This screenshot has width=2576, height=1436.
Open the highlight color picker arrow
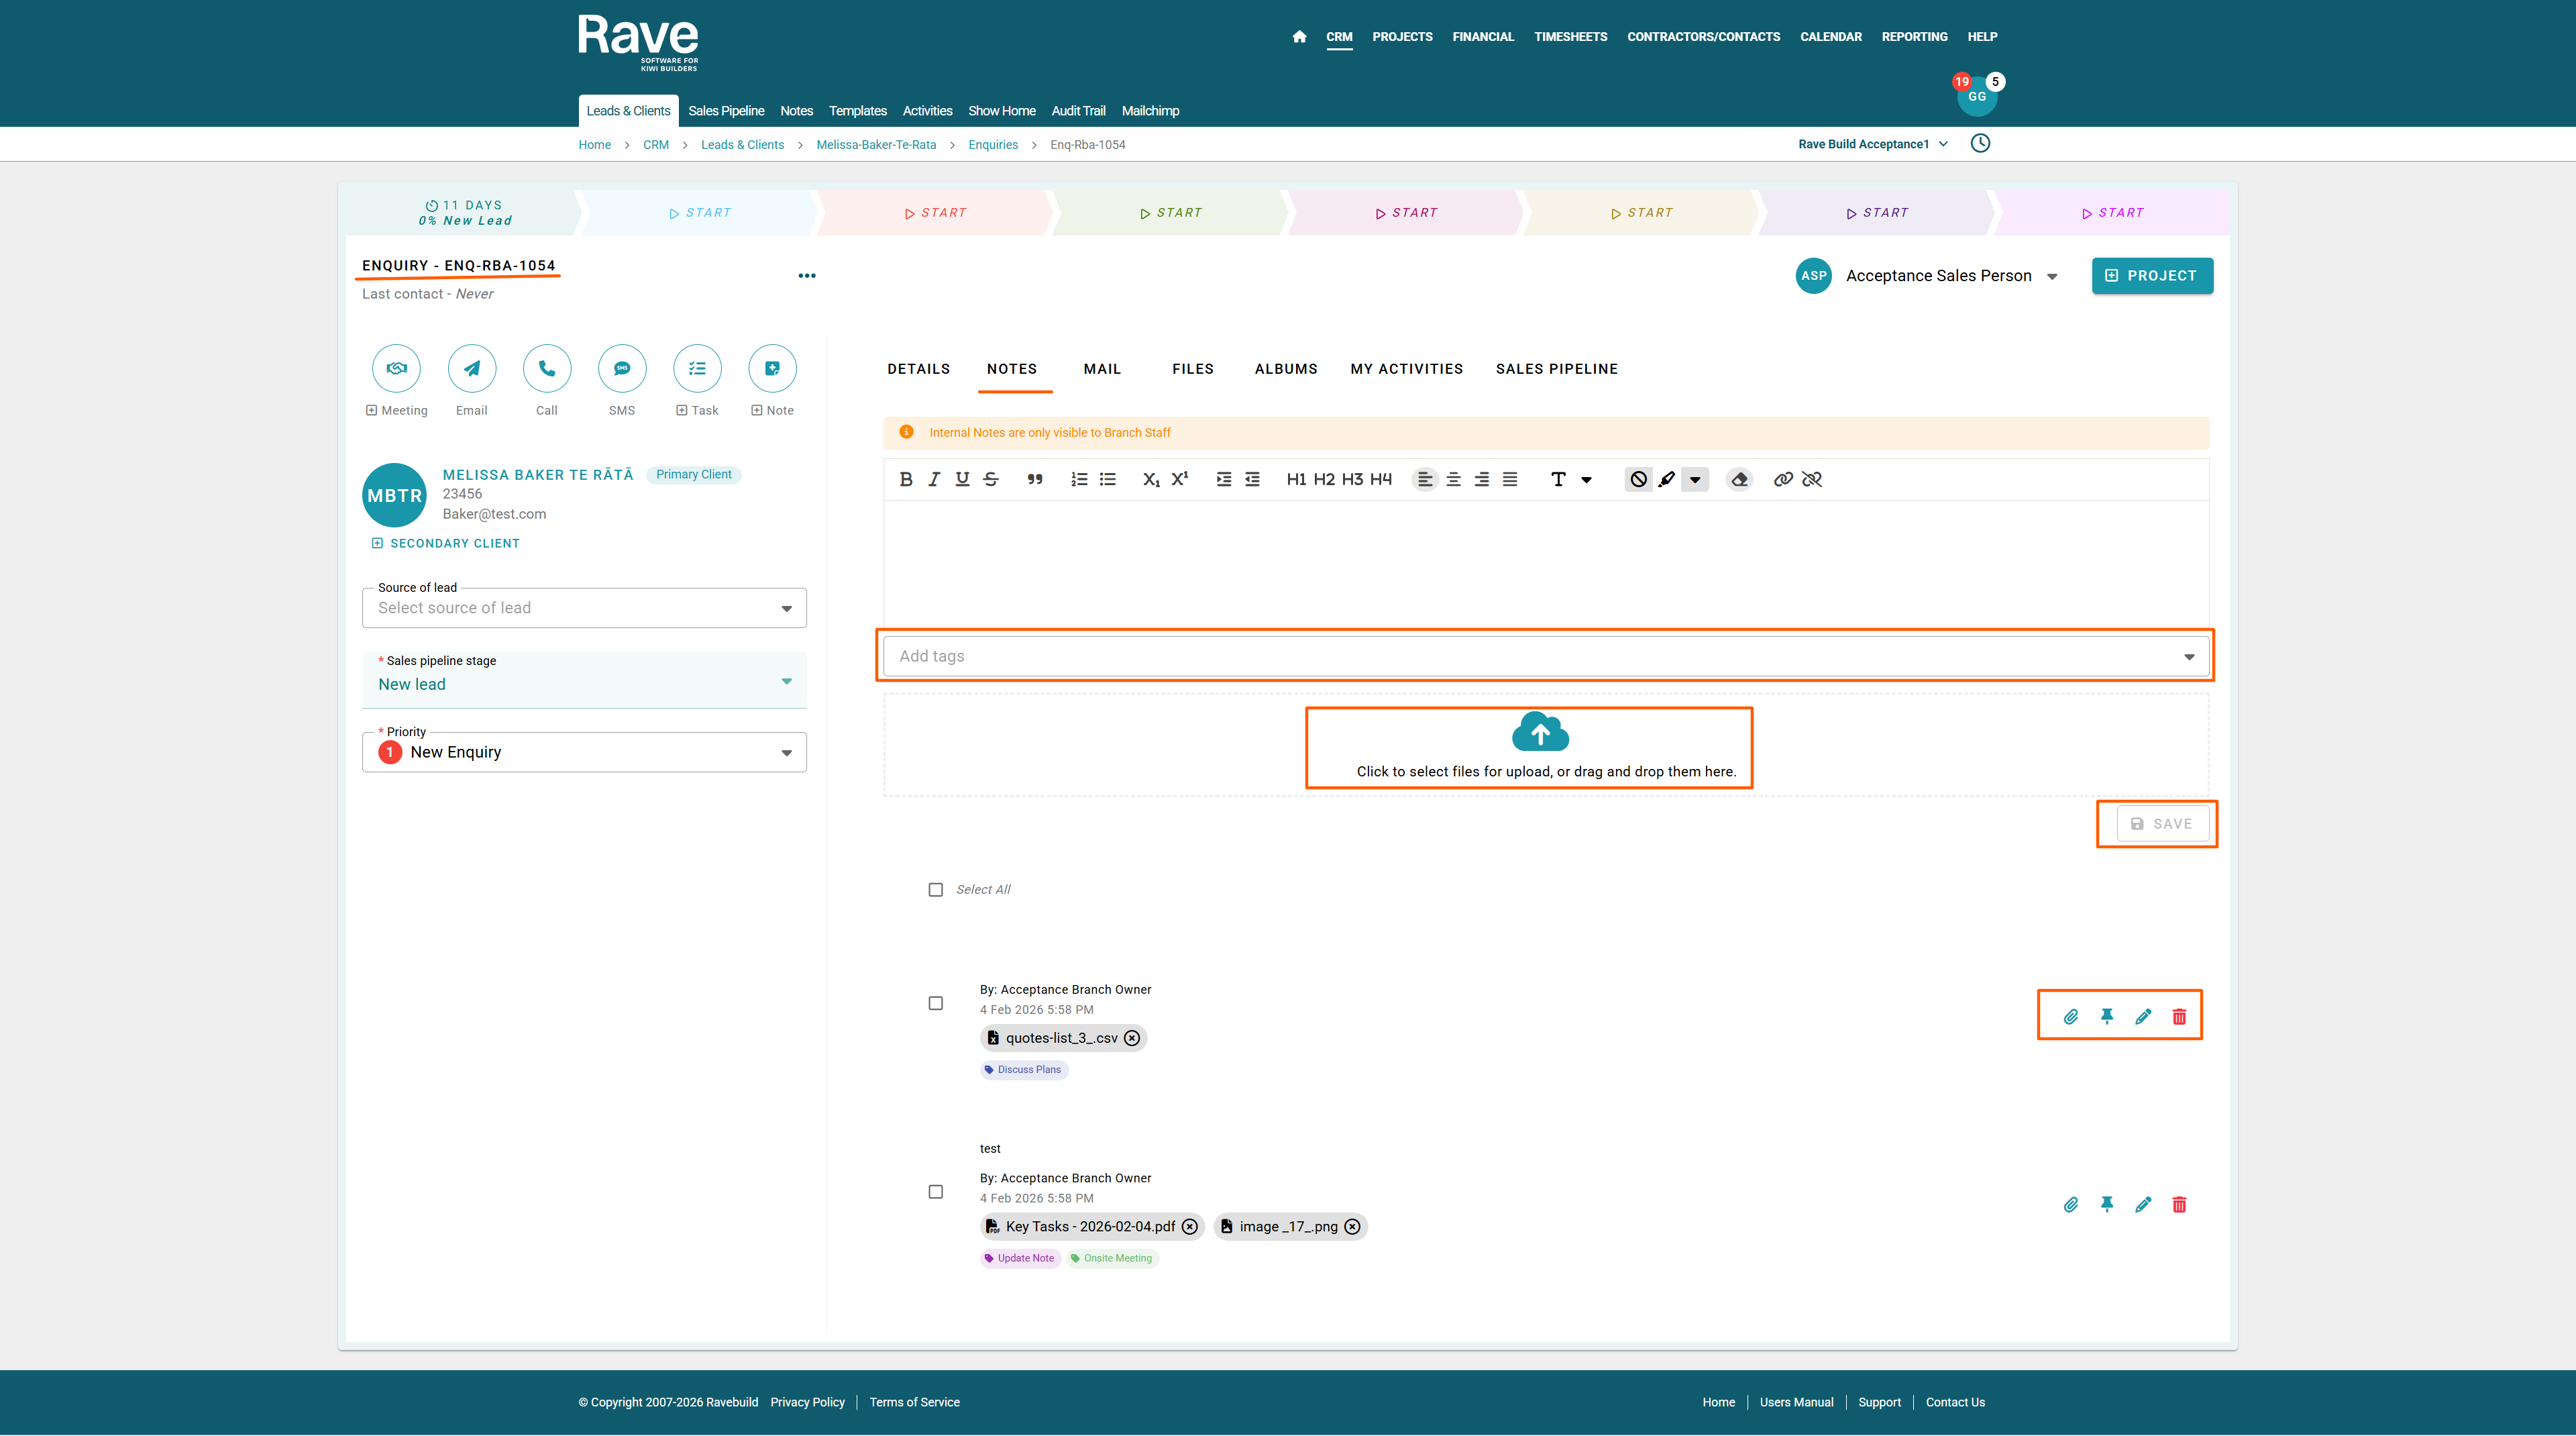[x=1694, y=479]
